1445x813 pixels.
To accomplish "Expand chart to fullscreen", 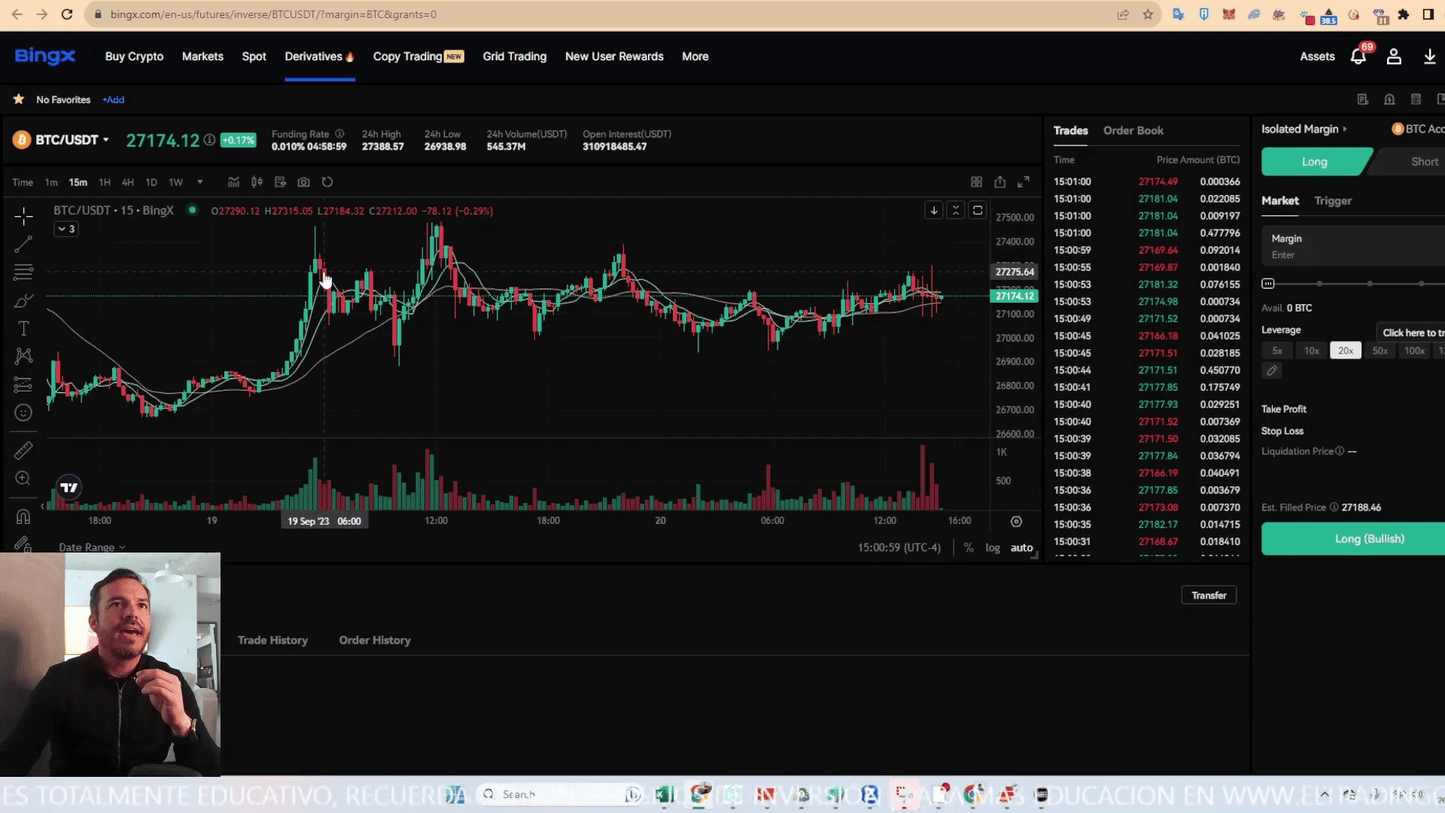I will coord(1023,182).
